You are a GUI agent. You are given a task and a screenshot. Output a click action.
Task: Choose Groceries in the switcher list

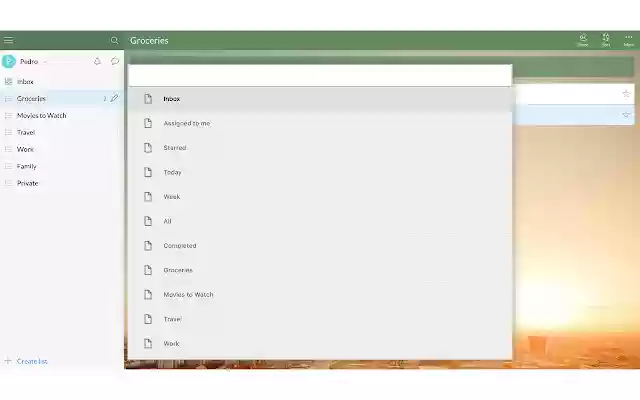[320, 270]
